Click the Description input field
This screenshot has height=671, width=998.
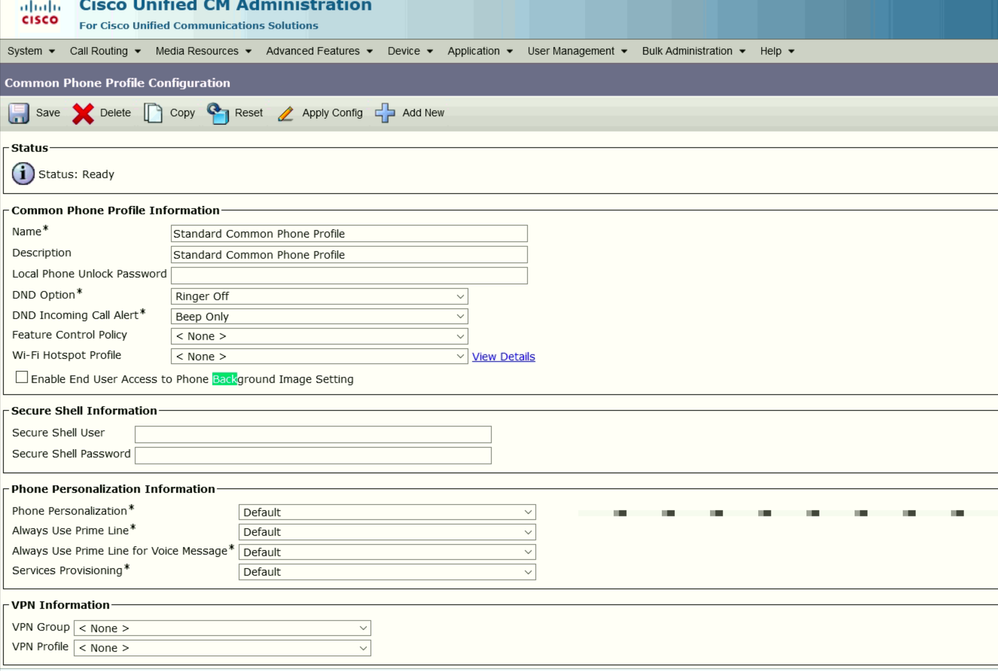349,255
